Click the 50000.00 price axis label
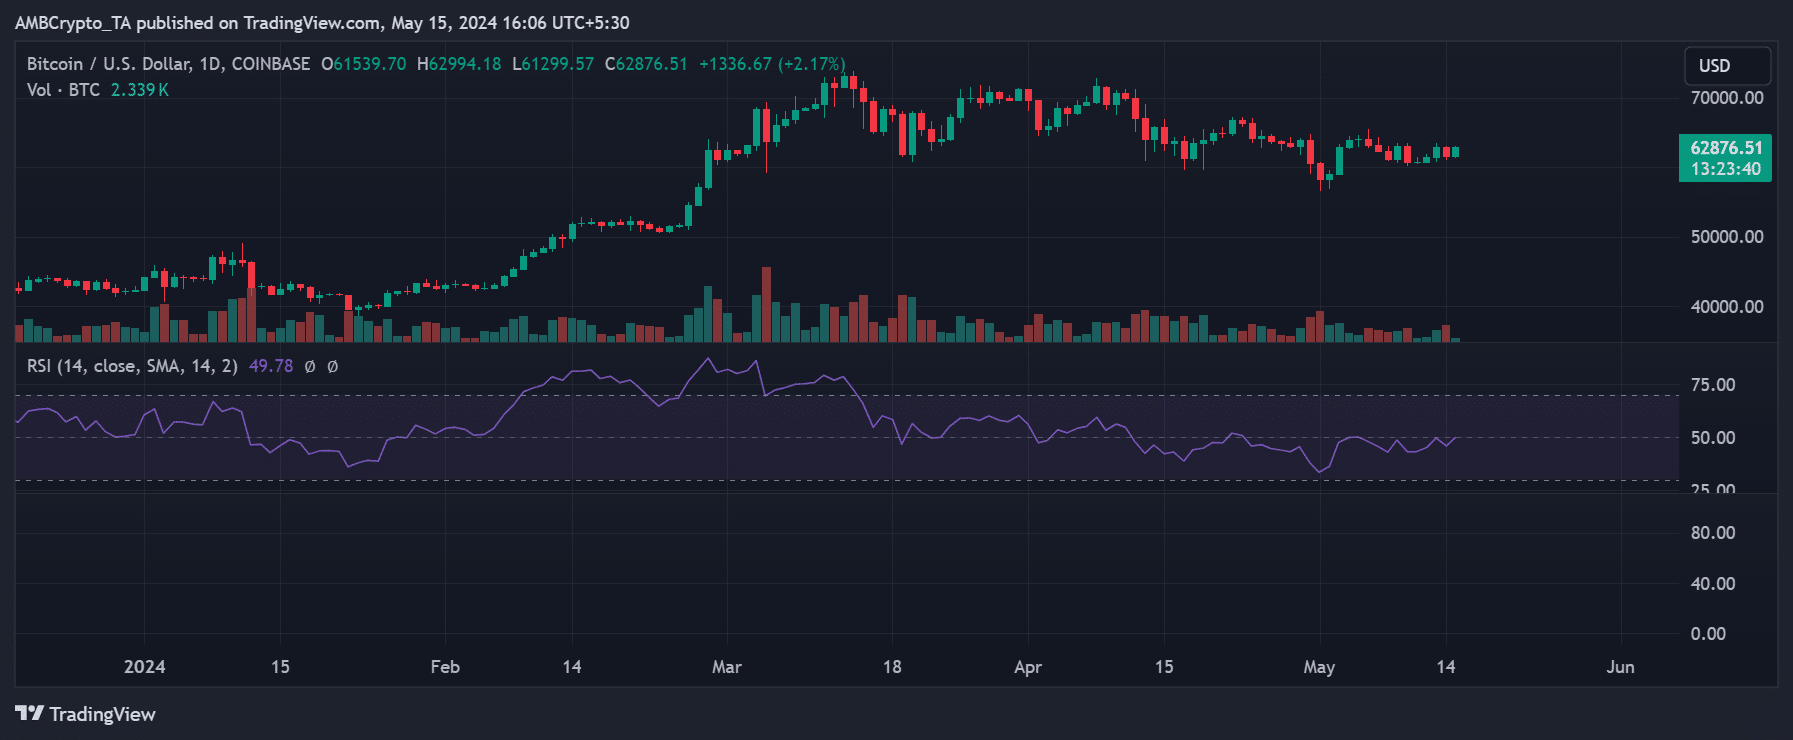The width and height of the screenshot is (1793, 740). pos(1727,237)
